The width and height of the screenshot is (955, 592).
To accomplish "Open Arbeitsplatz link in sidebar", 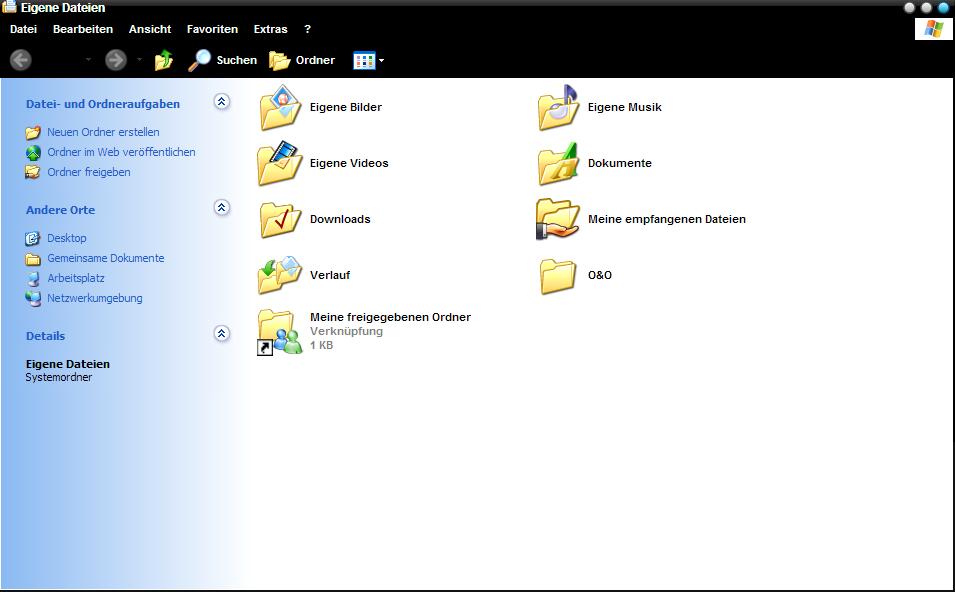I will (76, 278).
